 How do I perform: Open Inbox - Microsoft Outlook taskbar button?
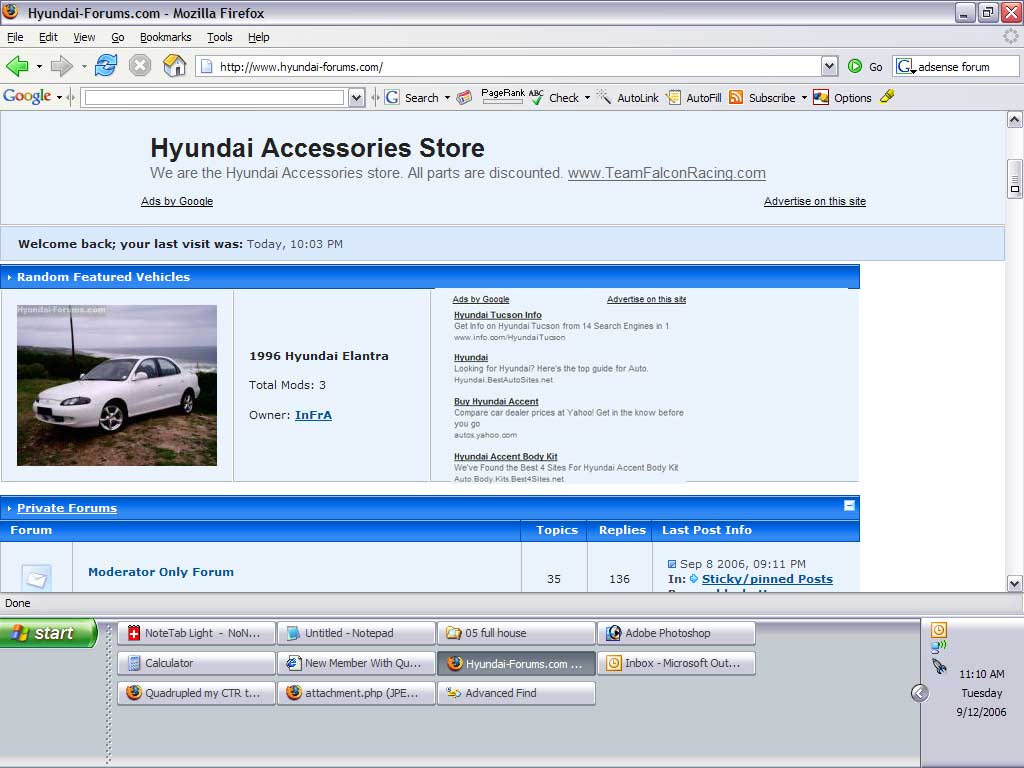tap(677, 663)
